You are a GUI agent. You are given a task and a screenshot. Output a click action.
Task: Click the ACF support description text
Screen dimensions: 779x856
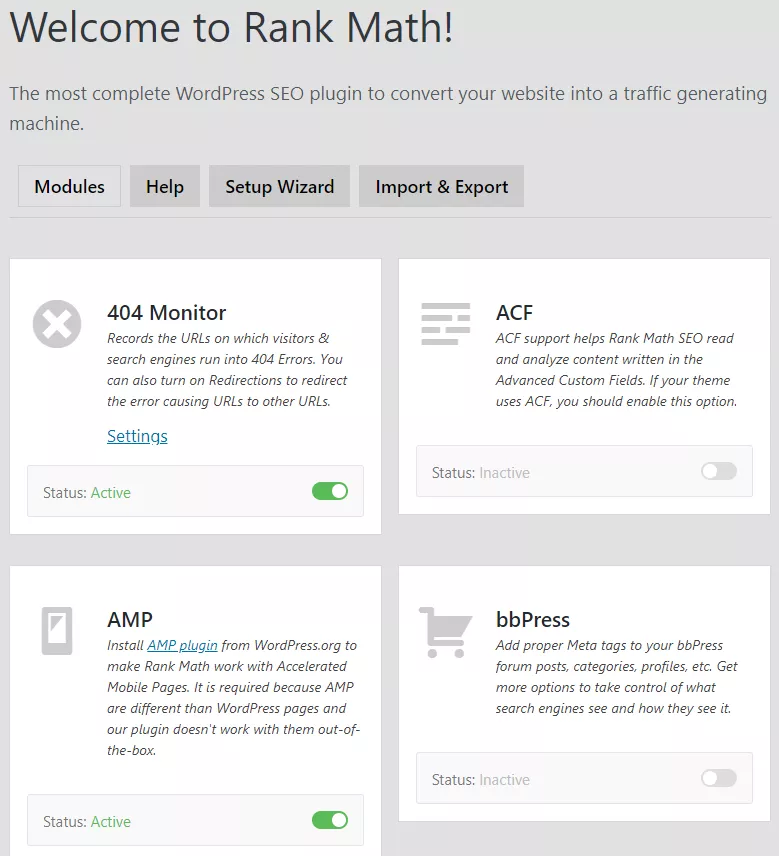pos(616,370)
